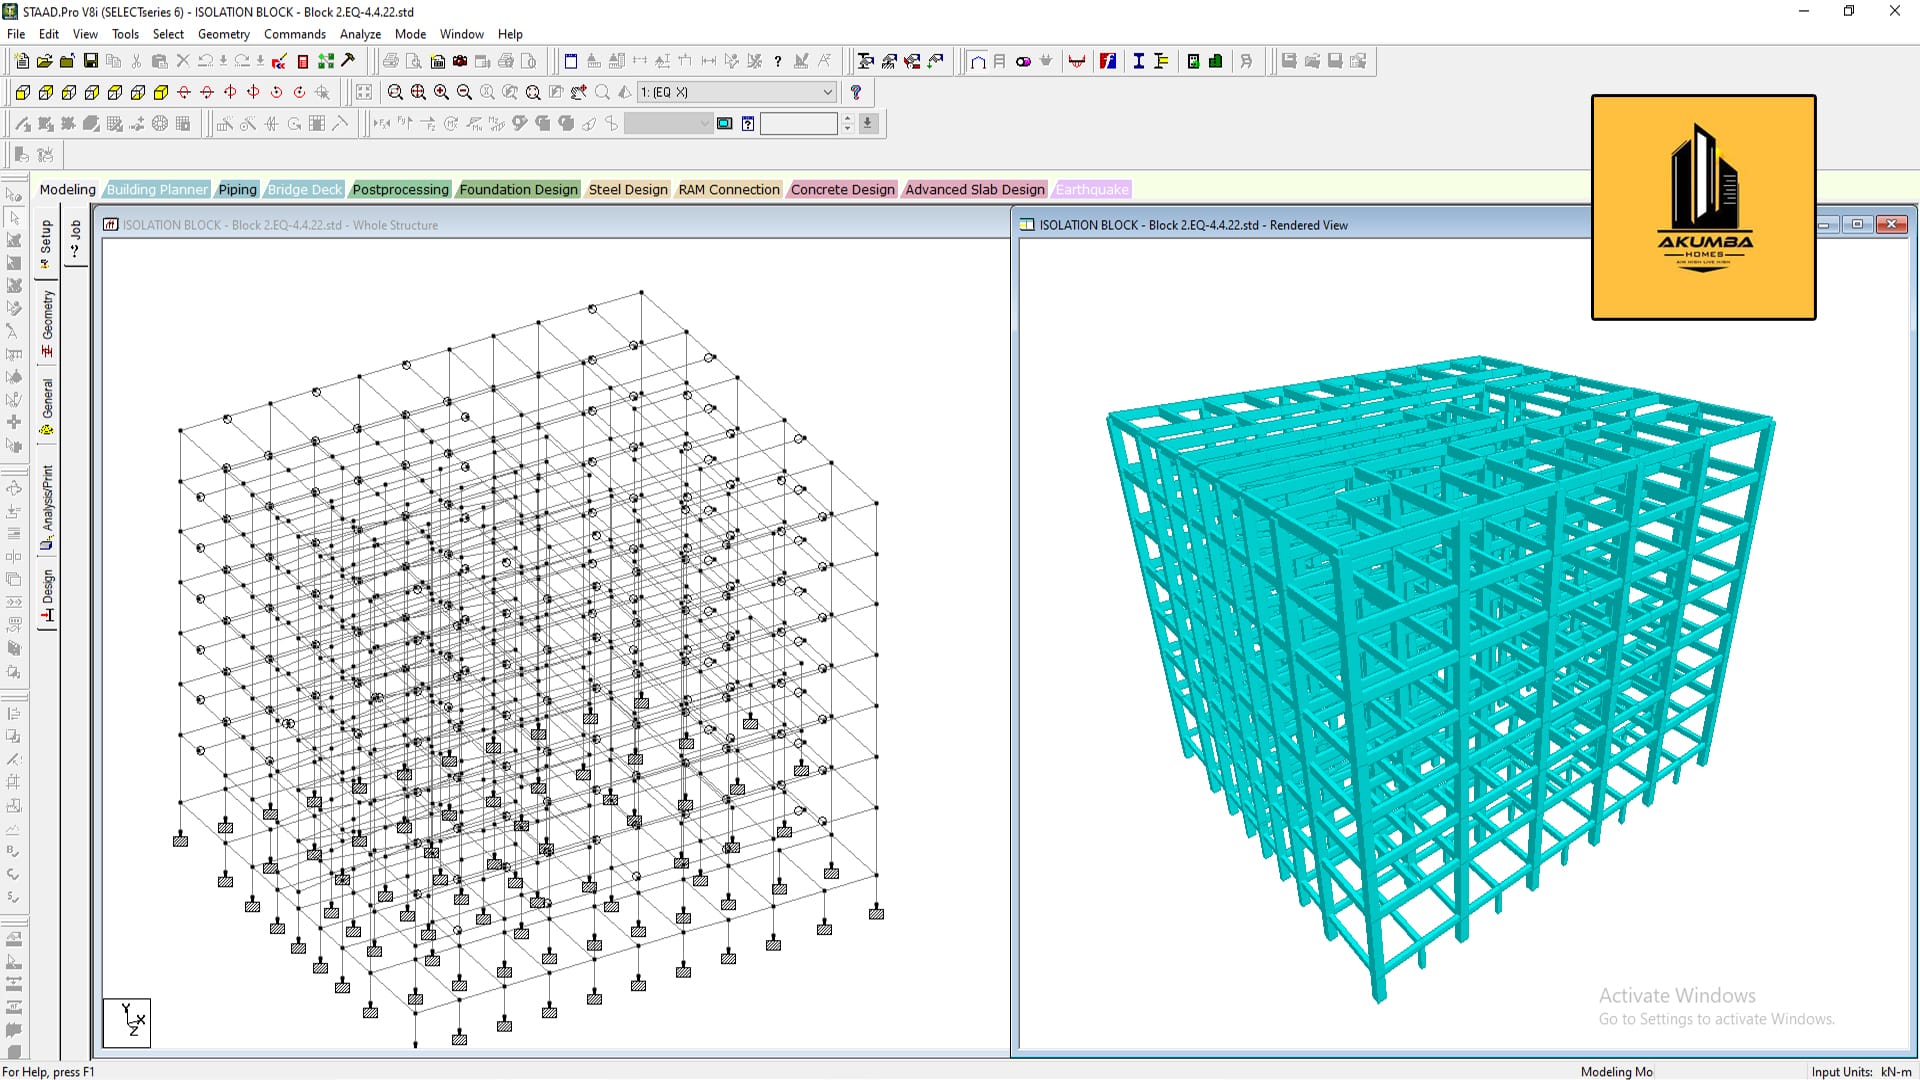The image size is (1920, 1080).
Task: Click the Whole Structure window title bar
Action: coord(555,225)
